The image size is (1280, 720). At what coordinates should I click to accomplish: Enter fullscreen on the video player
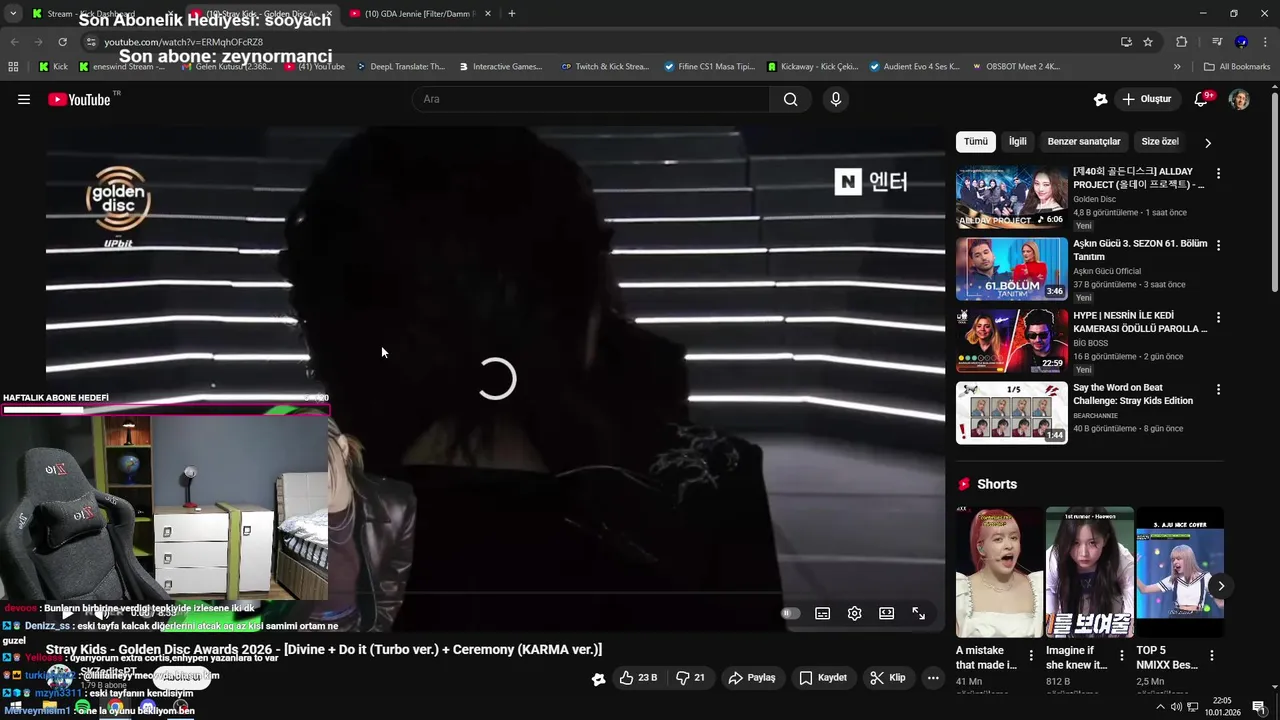tap(918, 614)
